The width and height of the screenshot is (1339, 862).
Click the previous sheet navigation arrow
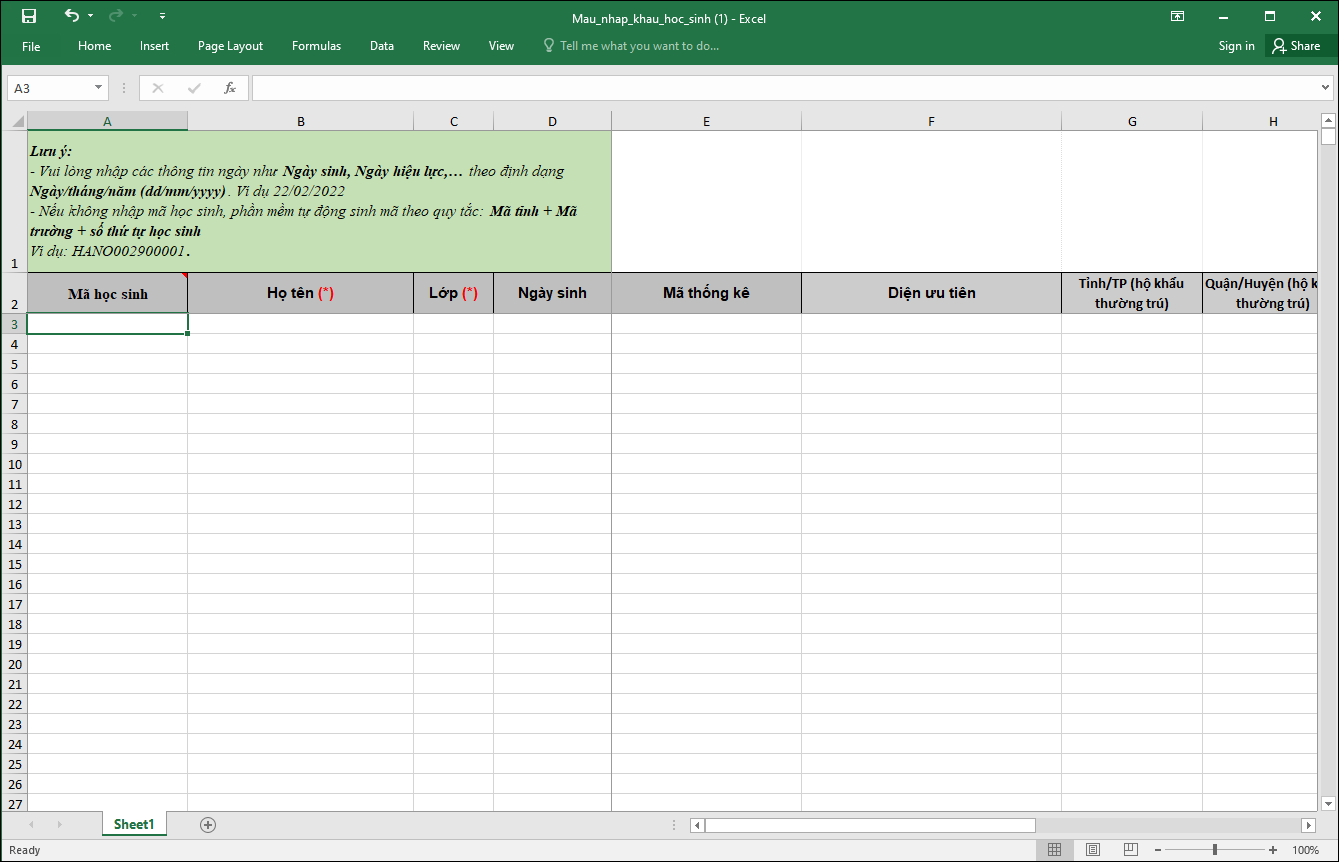[x=31, y=825]
